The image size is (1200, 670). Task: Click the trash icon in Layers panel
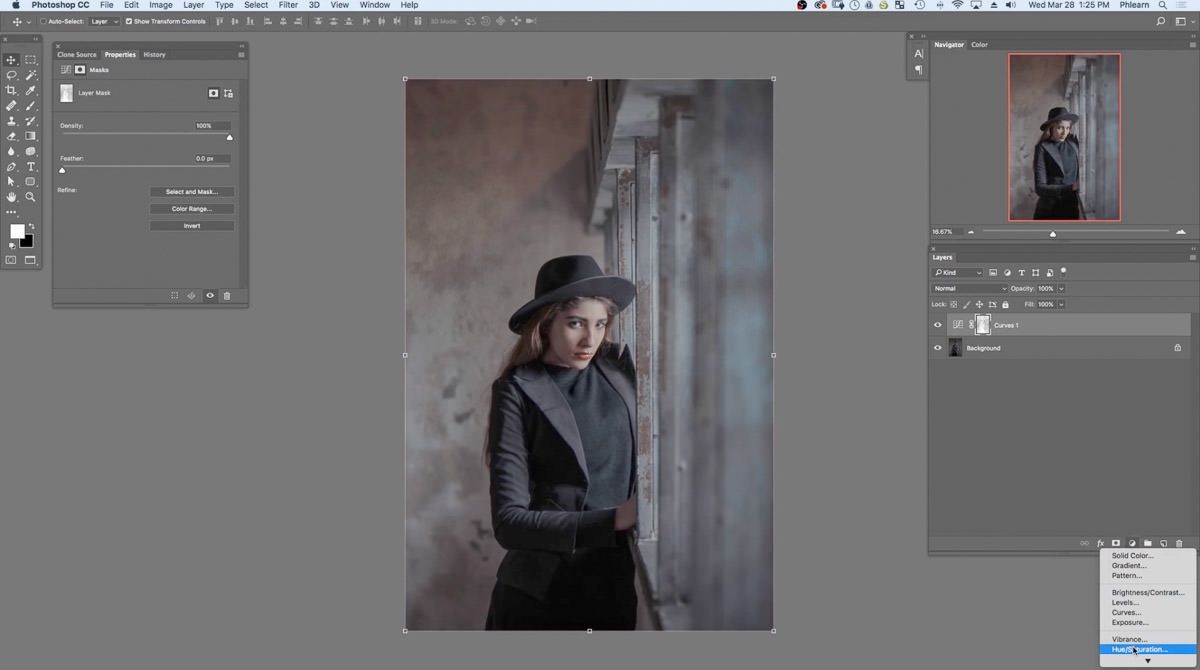tap(1179, 543)
